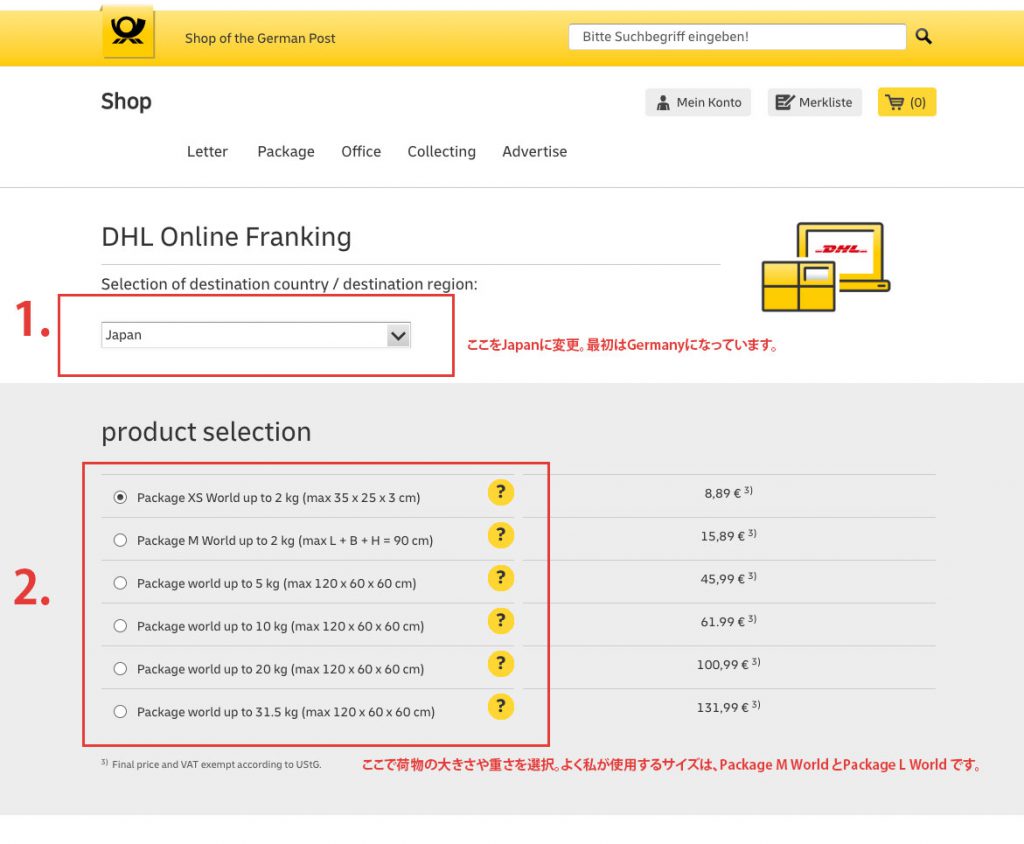Viewport: 1024px width, 844px height.
Task: Select Package world up to 10 kg radio
Action: click(120, 626)
